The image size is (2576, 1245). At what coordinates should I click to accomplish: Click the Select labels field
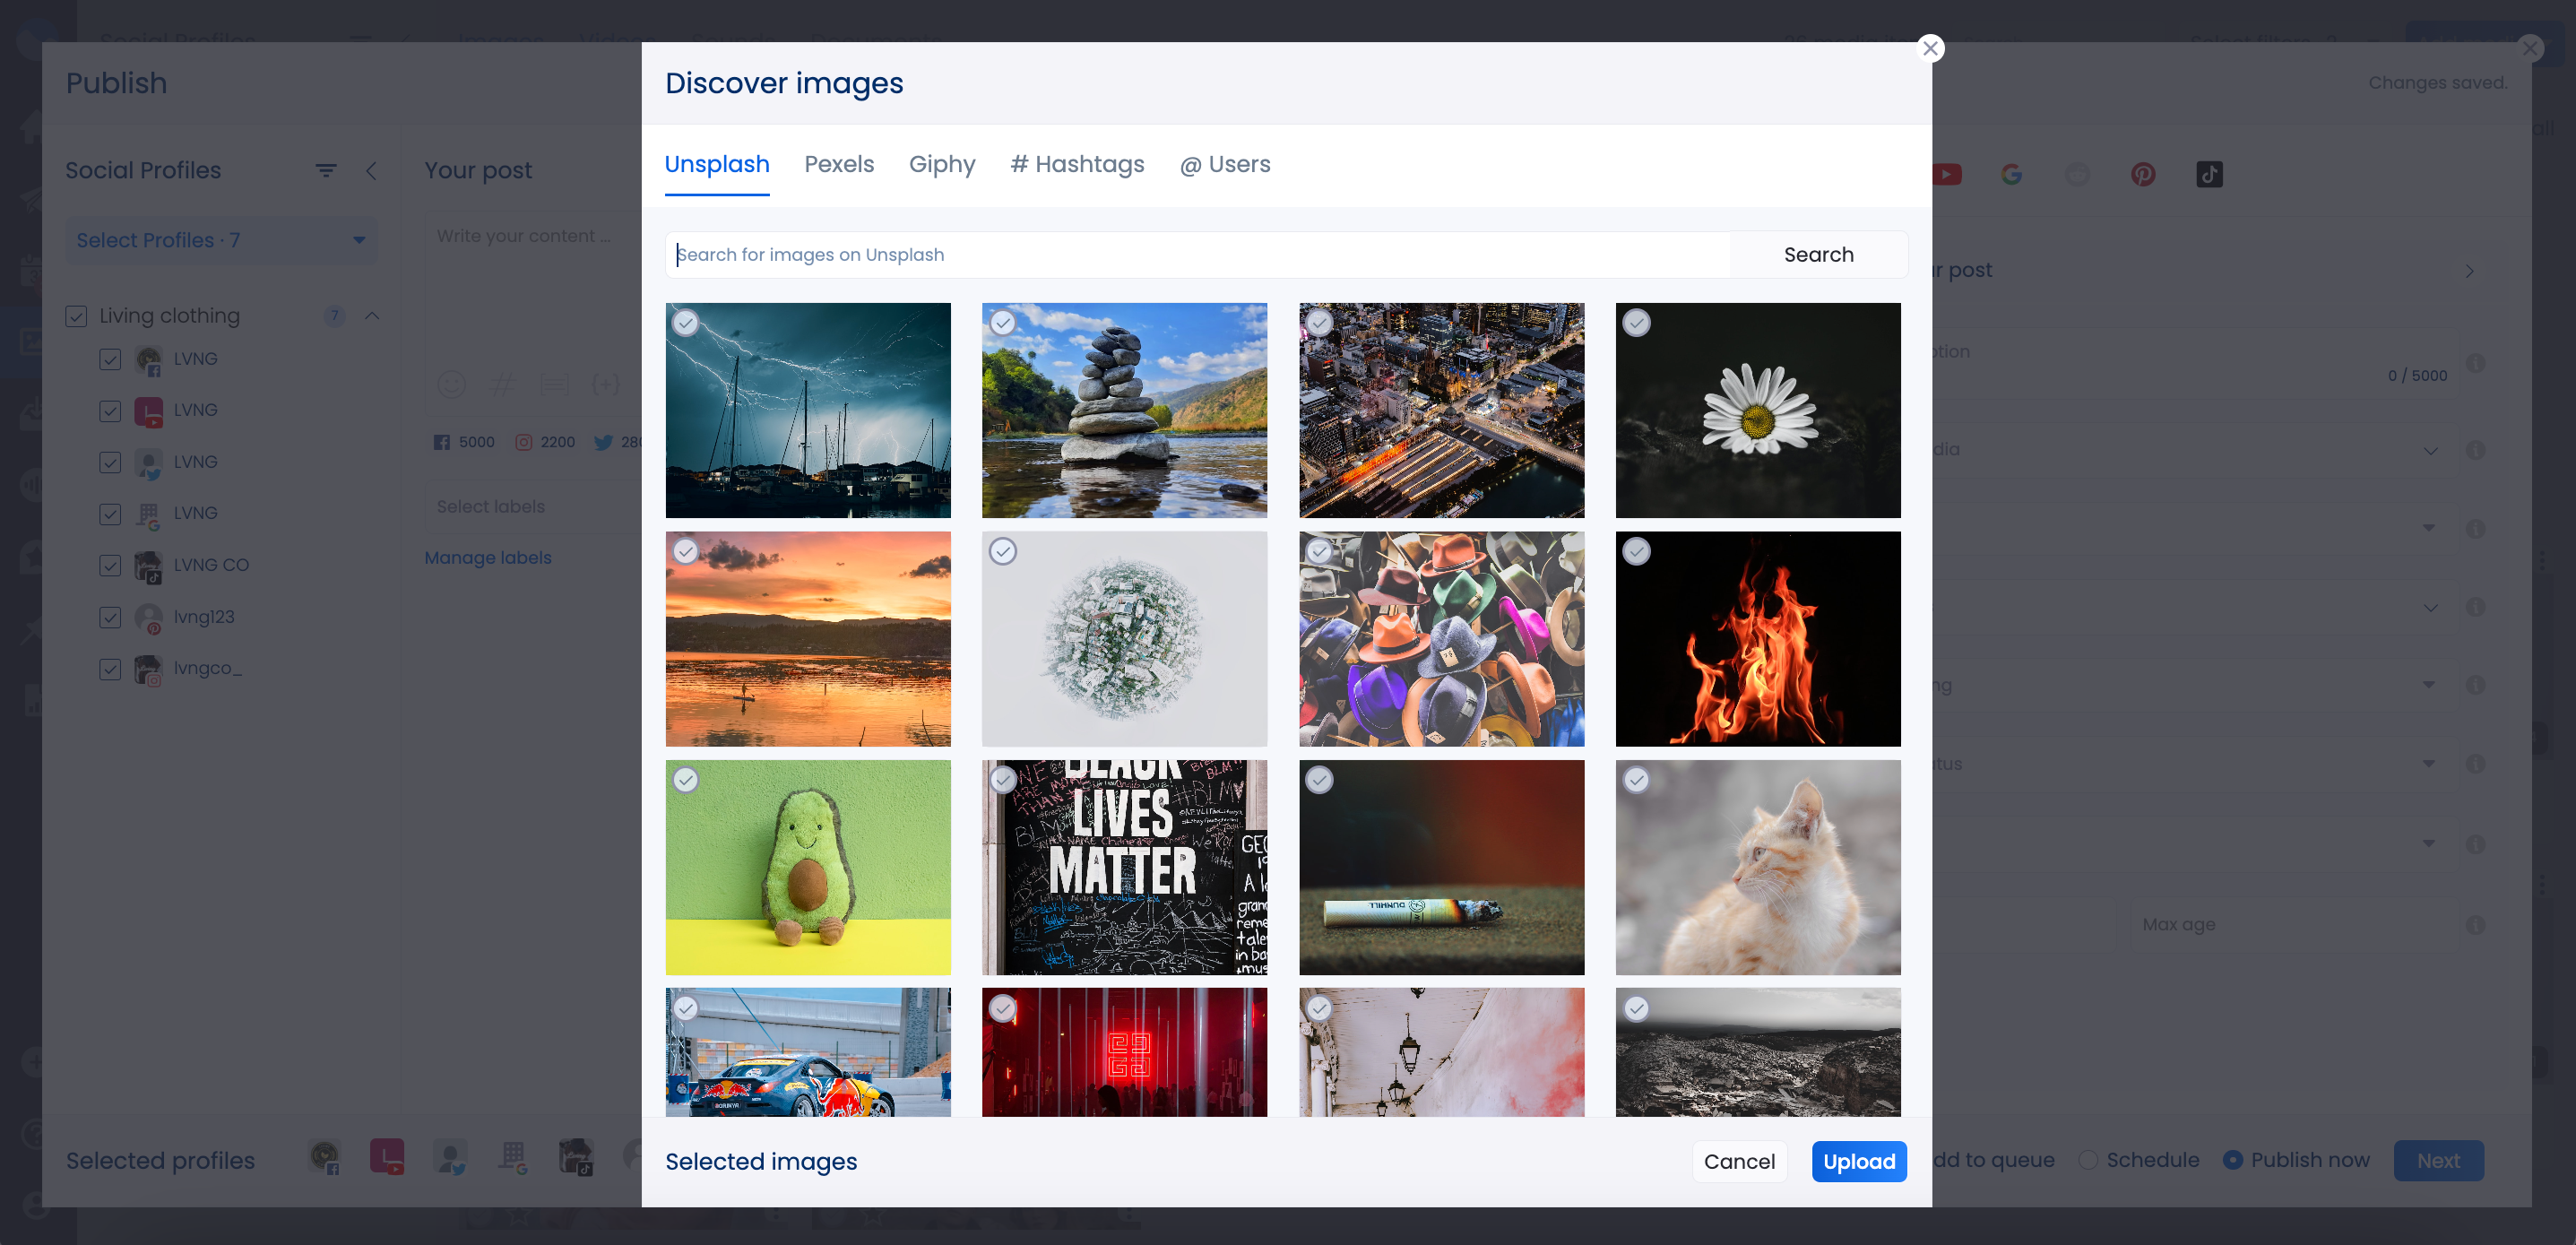click(x=535, y=507)
